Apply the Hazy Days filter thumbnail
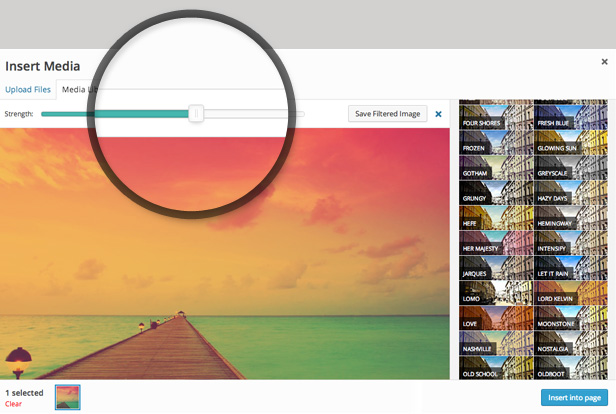 (570, 193)
